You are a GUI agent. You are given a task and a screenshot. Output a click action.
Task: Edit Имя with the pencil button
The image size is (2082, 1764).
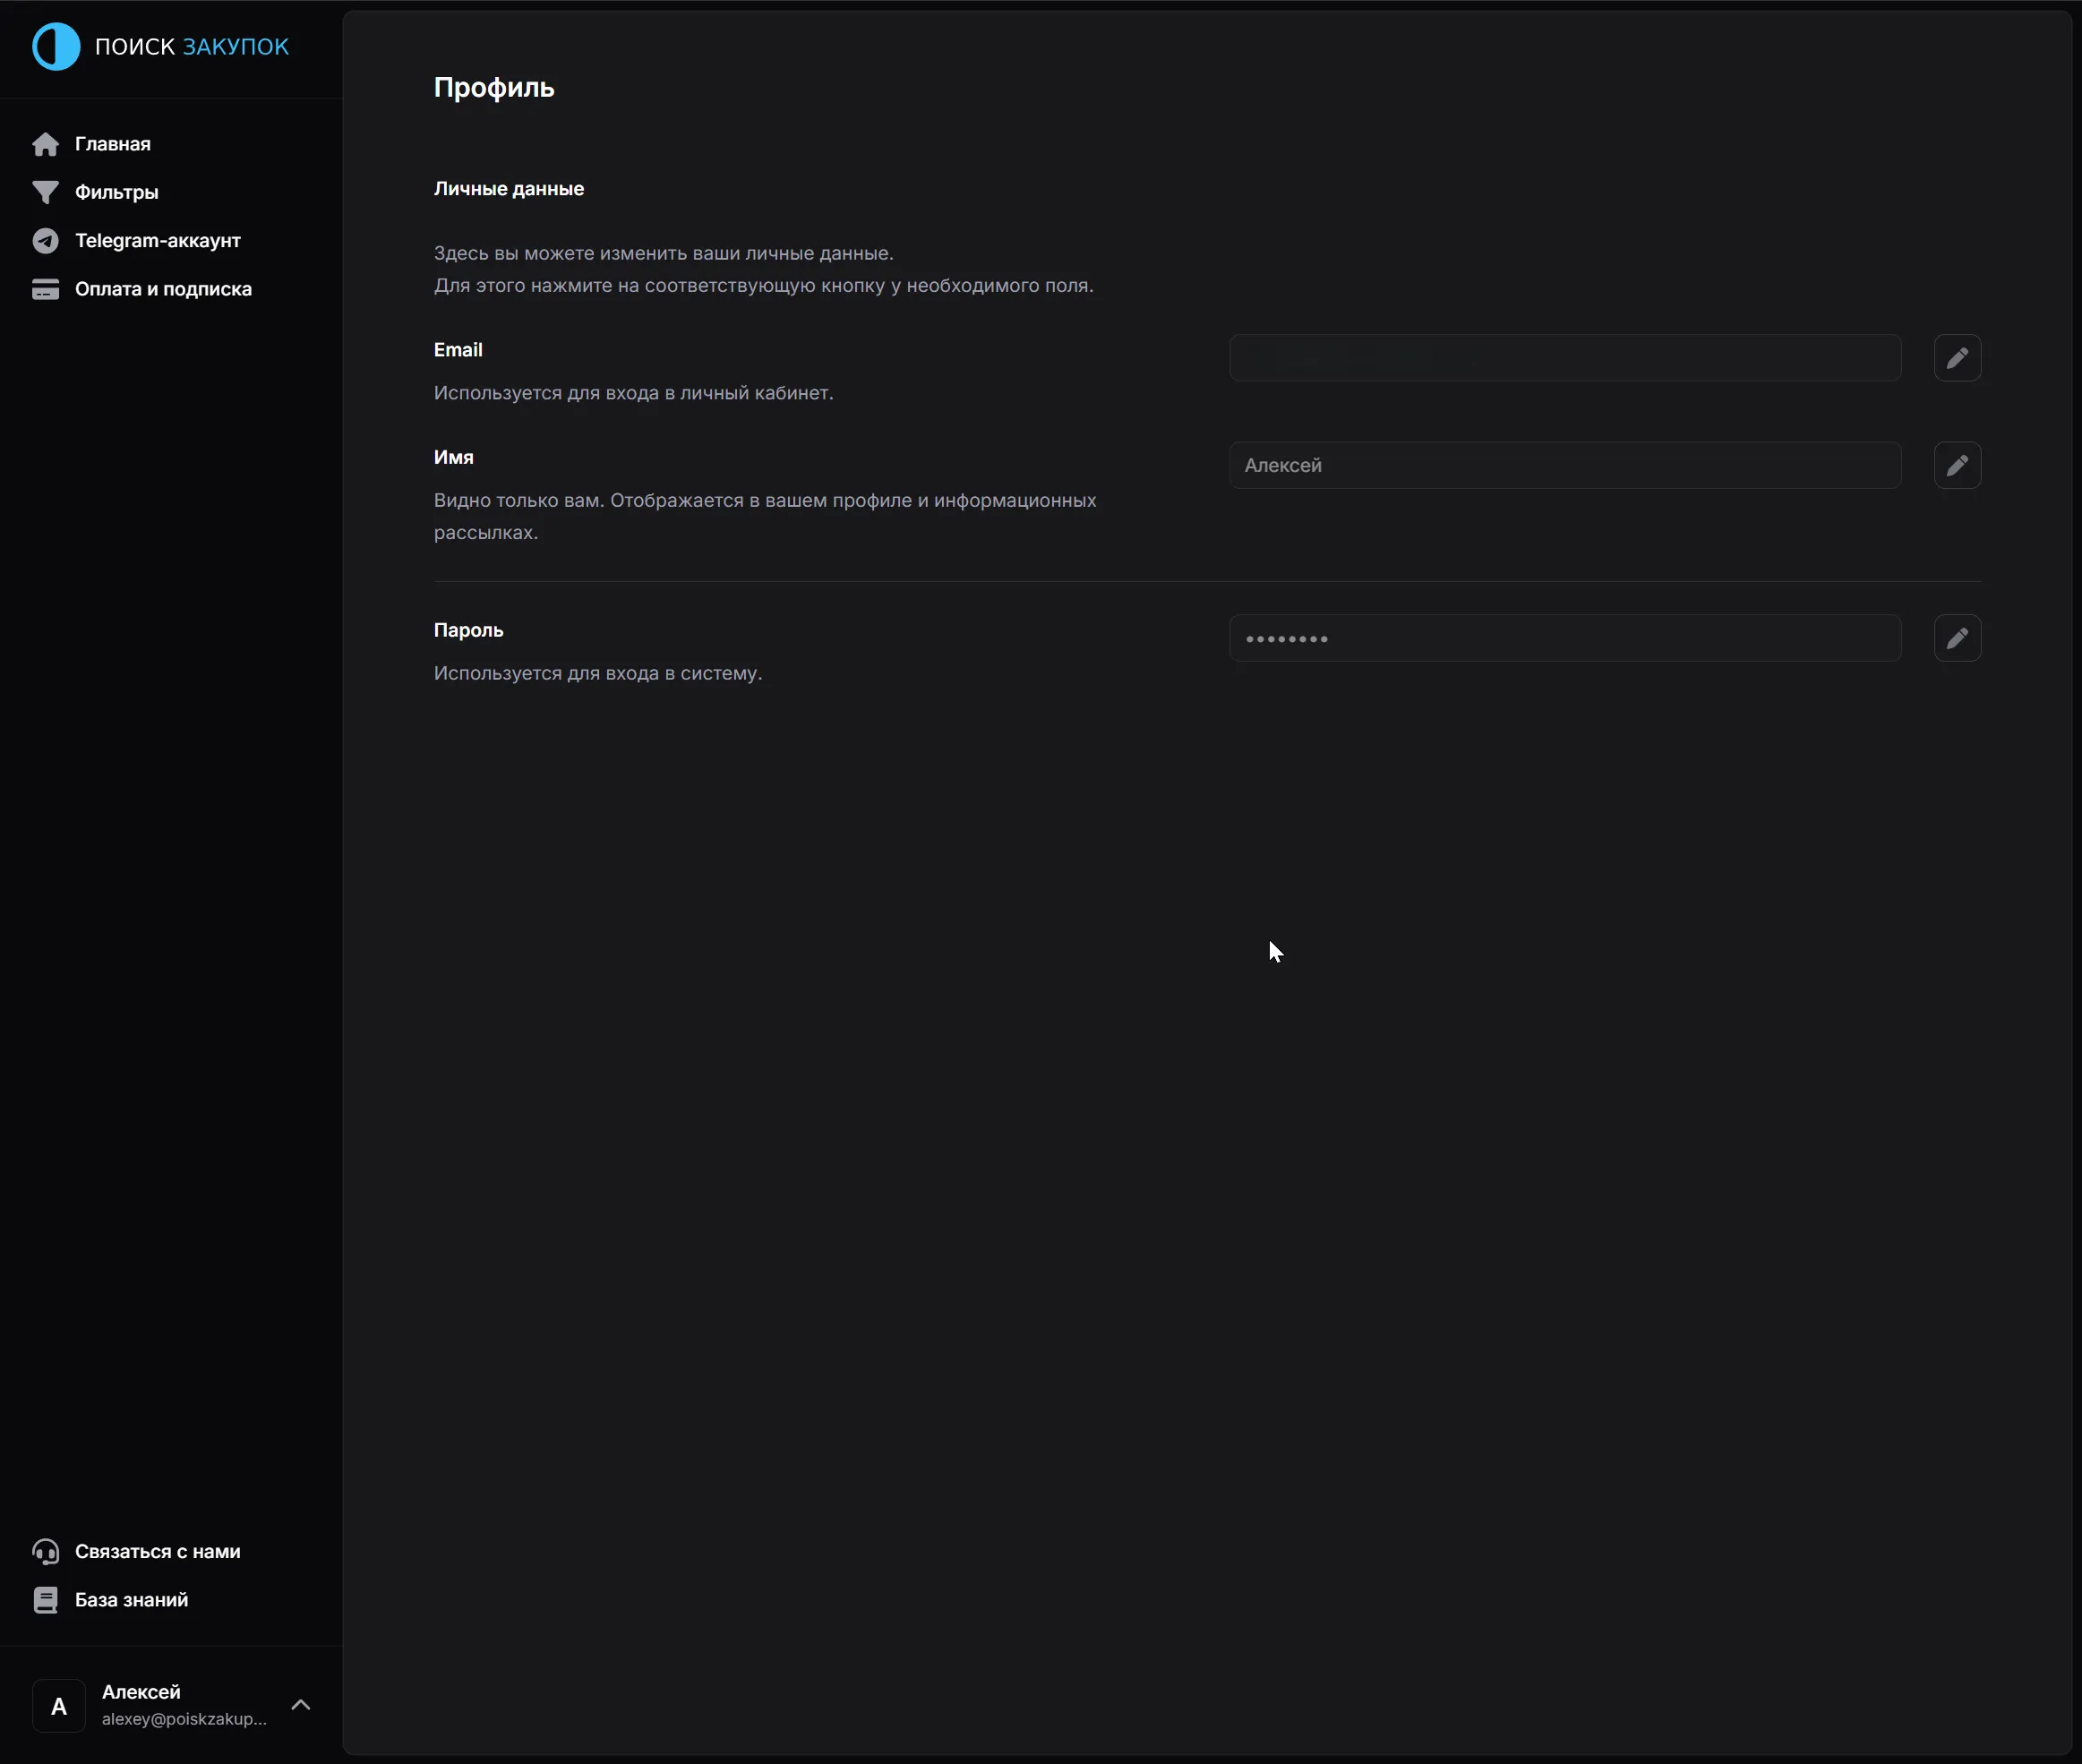click(x=1957, y=465)
